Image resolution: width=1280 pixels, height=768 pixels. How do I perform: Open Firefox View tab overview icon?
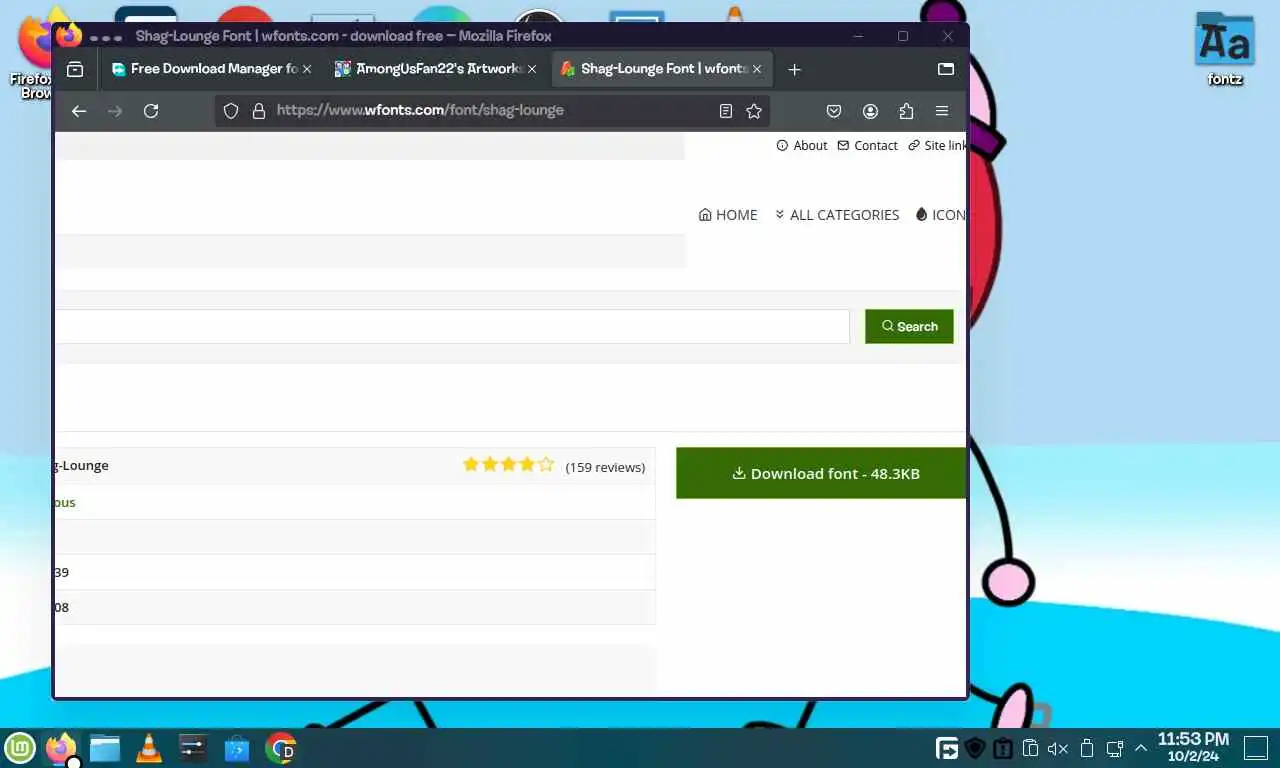tap(75, 69)
